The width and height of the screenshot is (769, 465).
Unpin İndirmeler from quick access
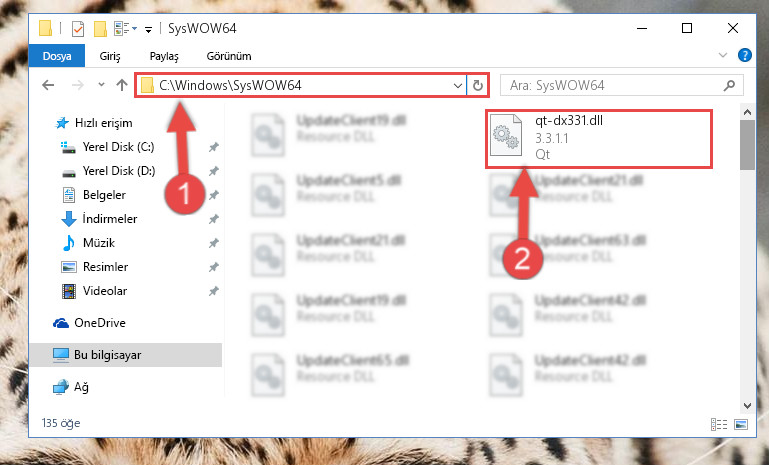point(213,219)
